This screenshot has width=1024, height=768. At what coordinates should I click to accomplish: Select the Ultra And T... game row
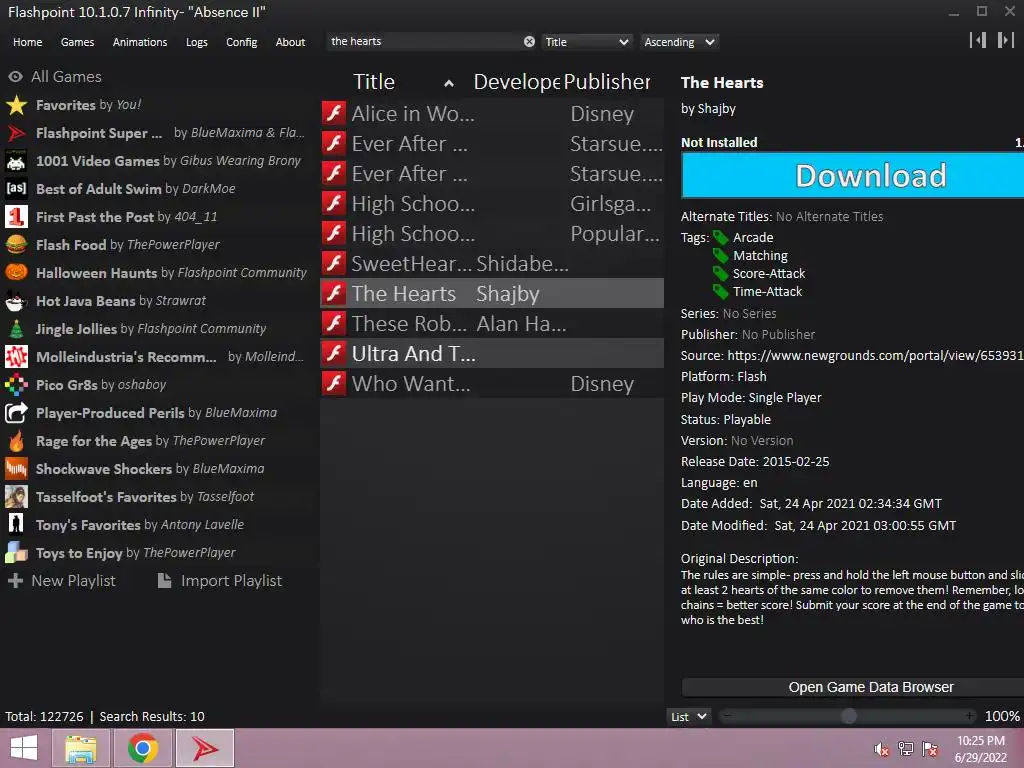(x=492, y=353)
